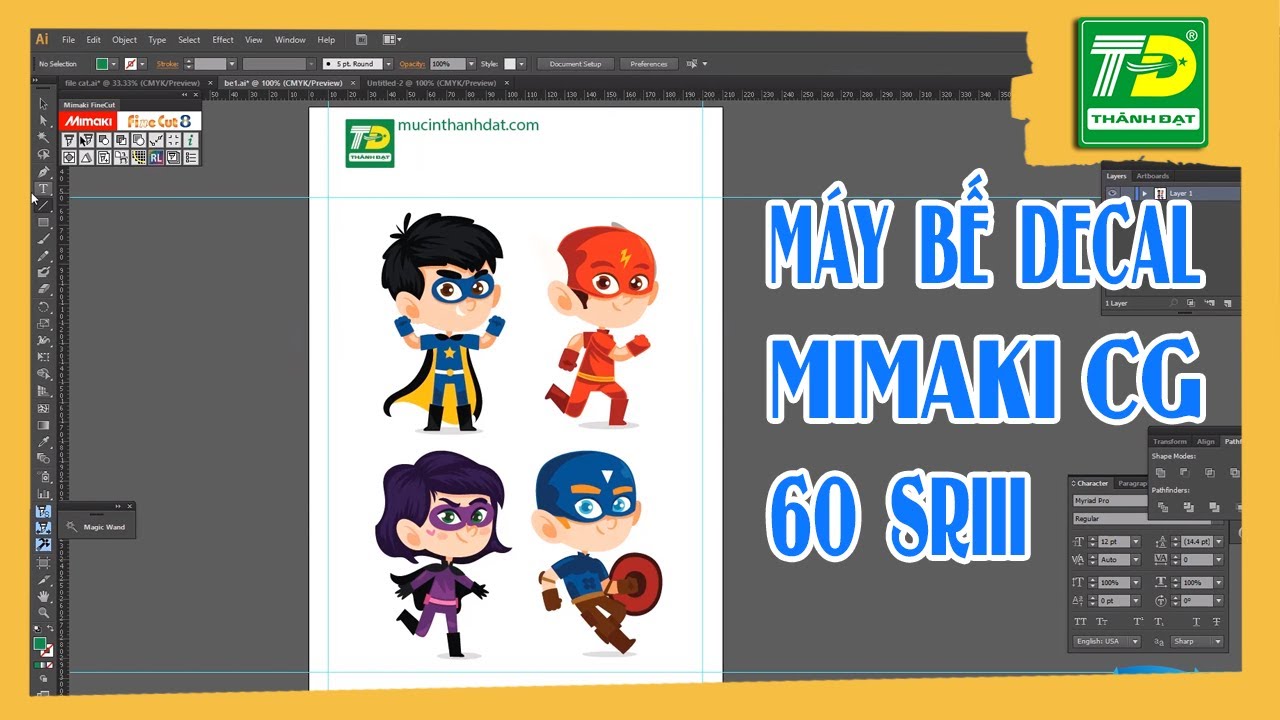Screen dimensions: 1280x720
Task: Toggle Small Caps Tt button in Character panel
Action: (x=1102, y=621)
